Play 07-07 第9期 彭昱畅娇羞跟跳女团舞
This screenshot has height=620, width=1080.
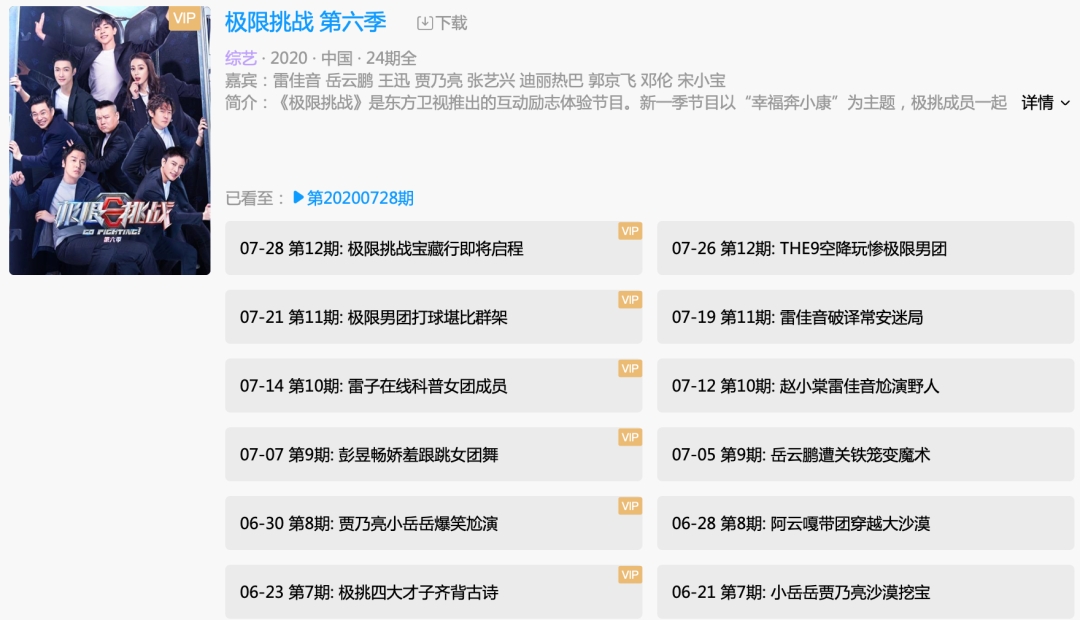coord(433,455)
